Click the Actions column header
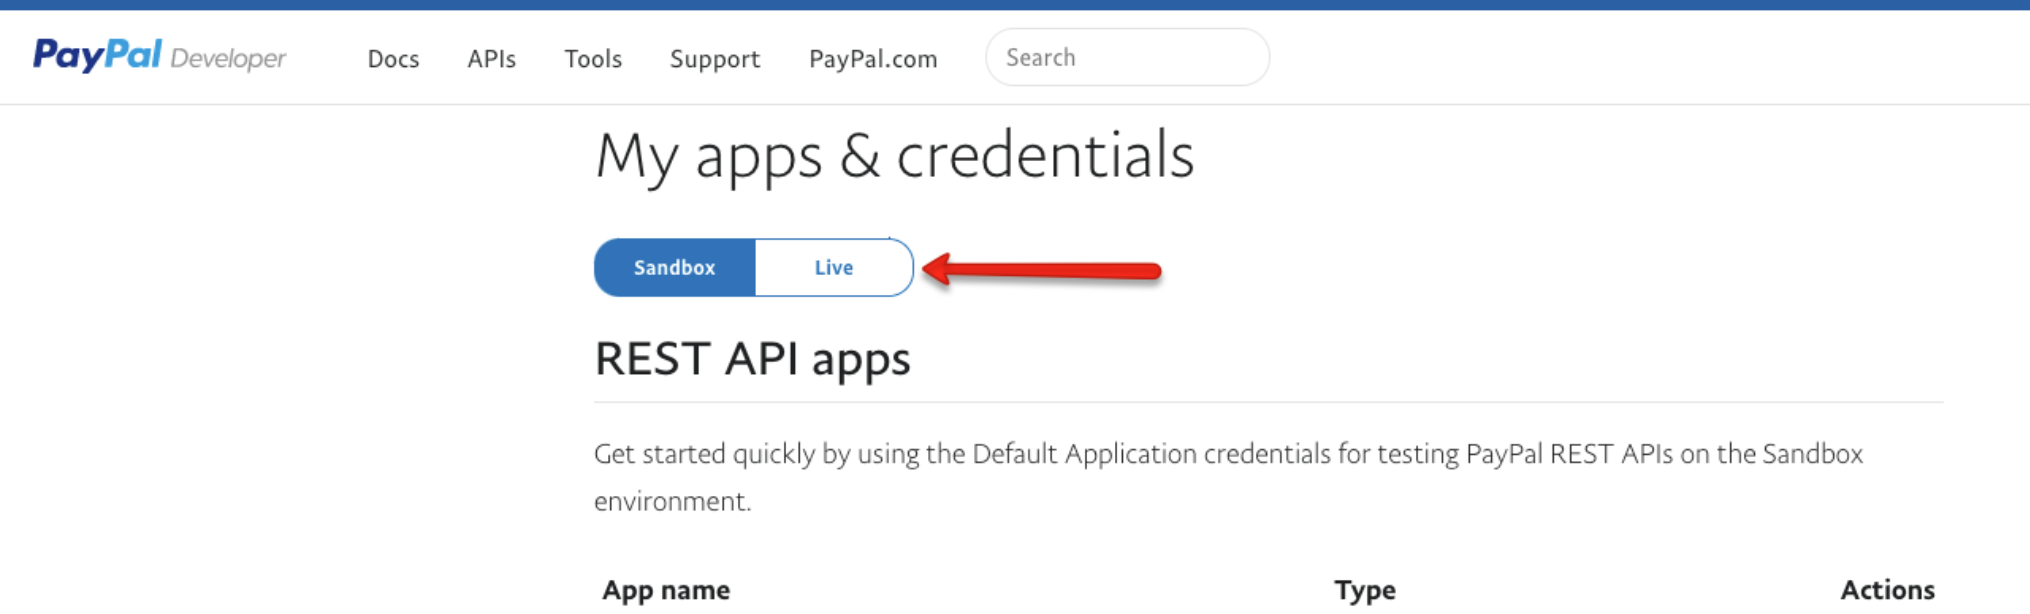 (x=1887, y=590)
